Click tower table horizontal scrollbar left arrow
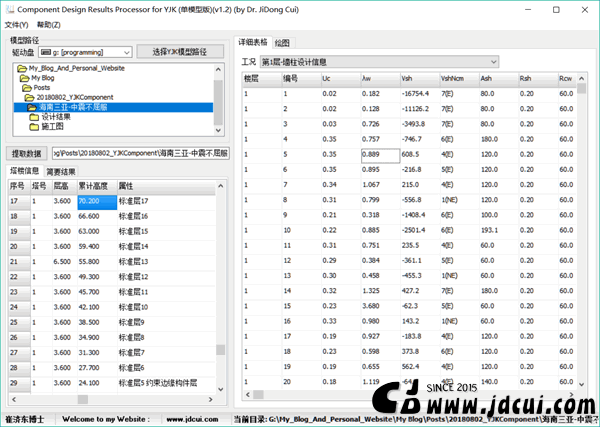 tap(14, 399)
